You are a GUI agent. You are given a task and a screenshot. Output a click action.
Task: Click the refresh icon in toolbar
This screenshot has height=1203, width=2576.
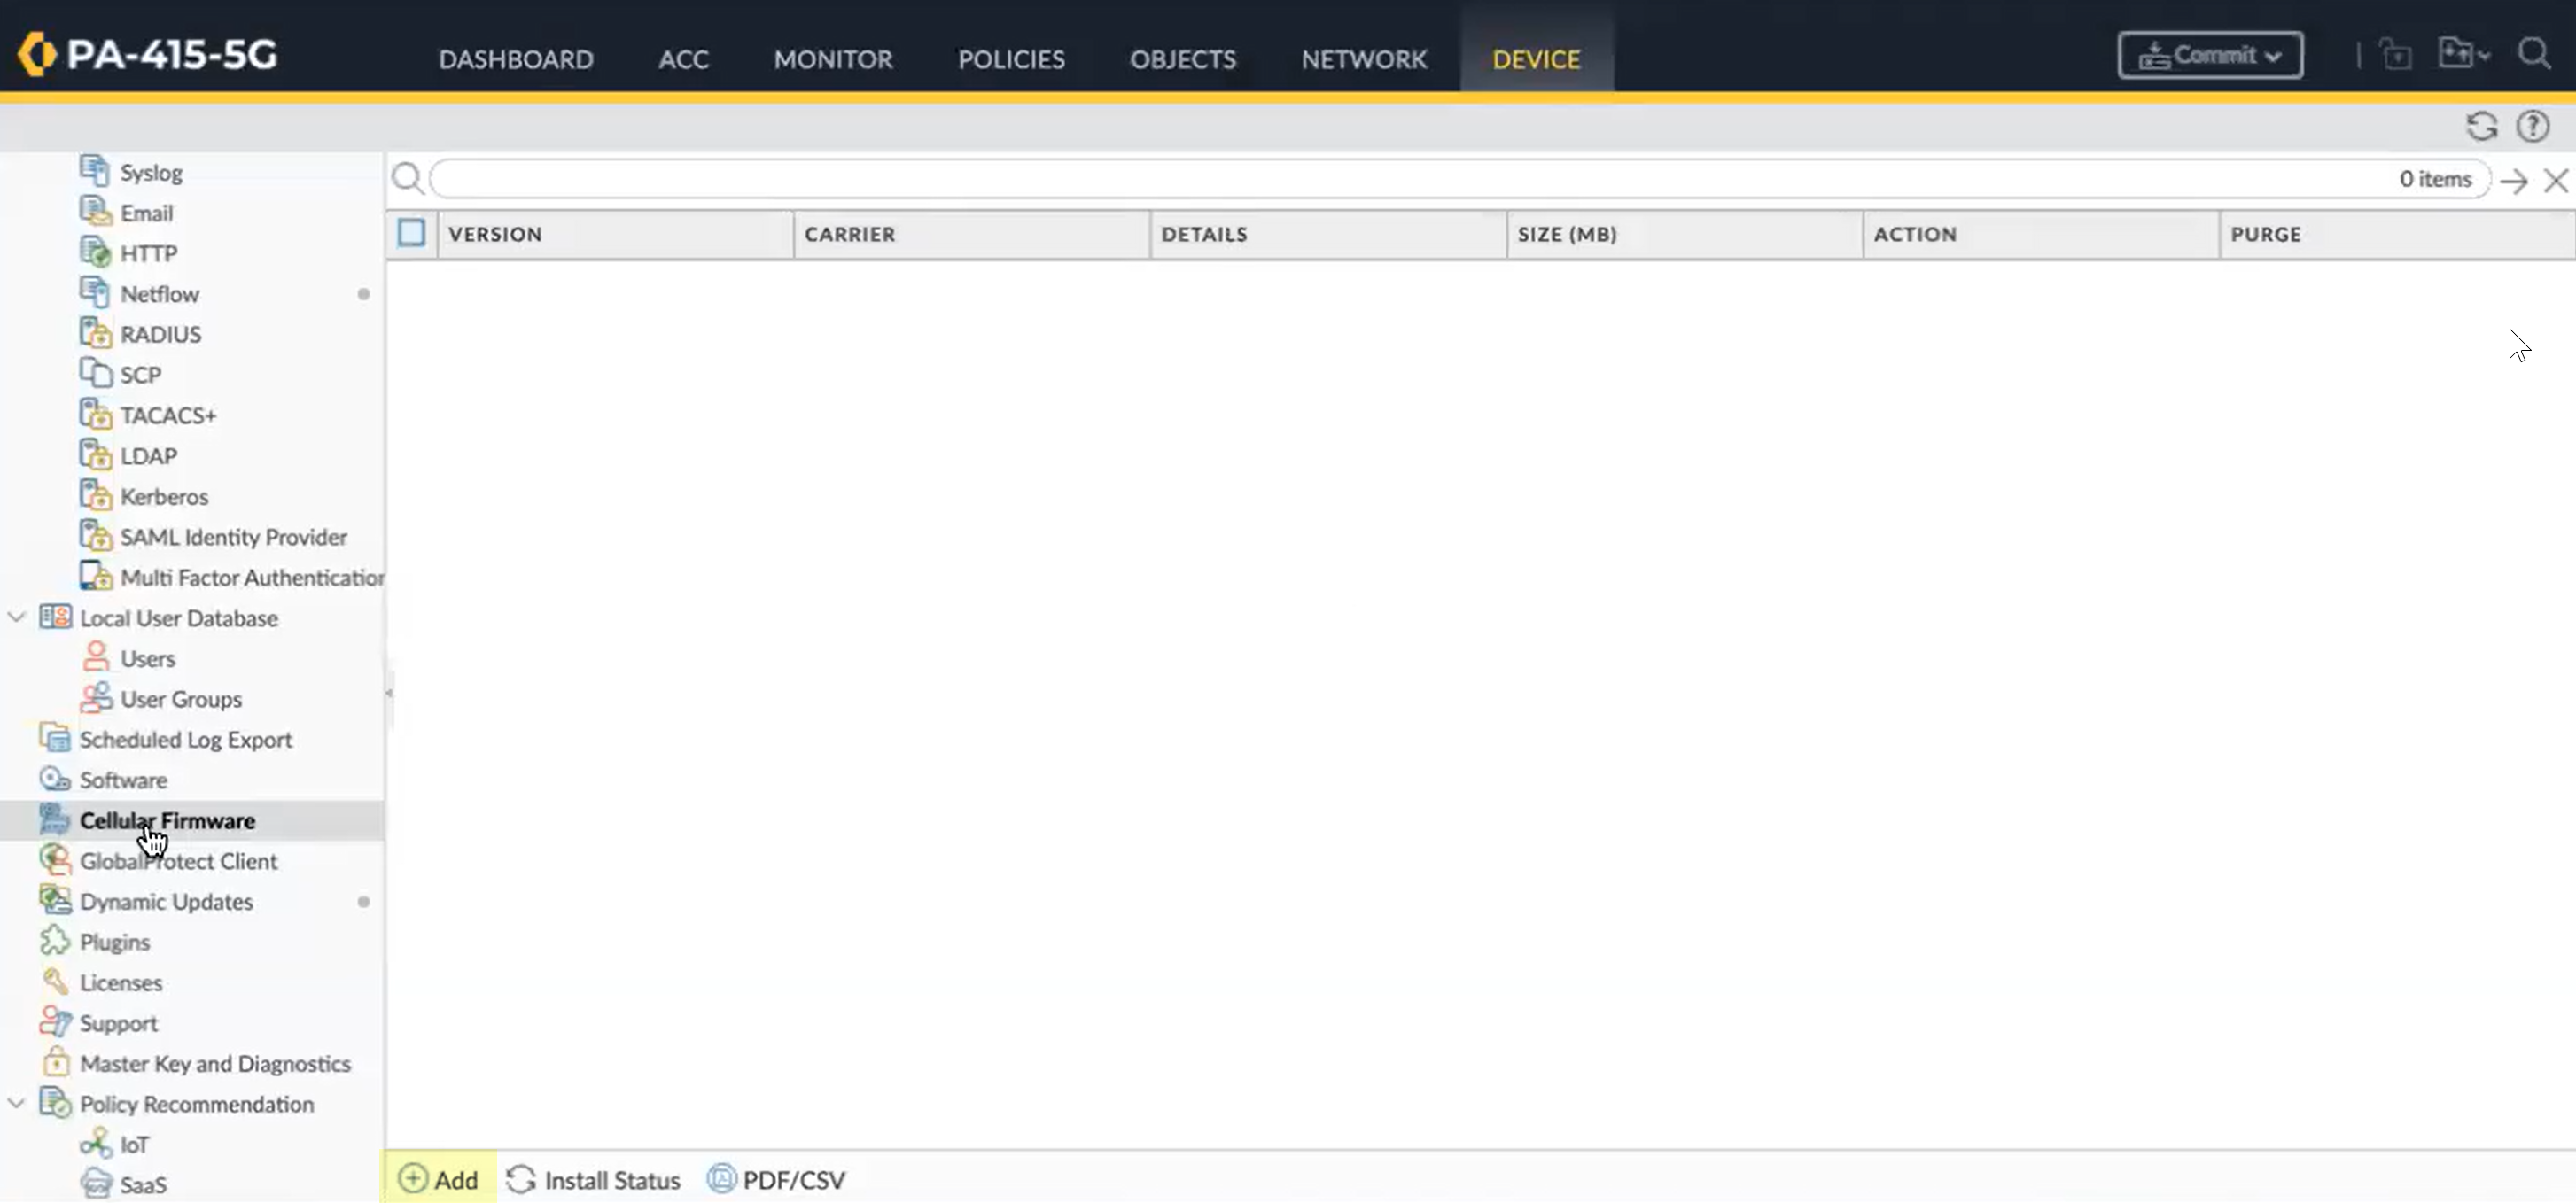[x=2481, y=126]
